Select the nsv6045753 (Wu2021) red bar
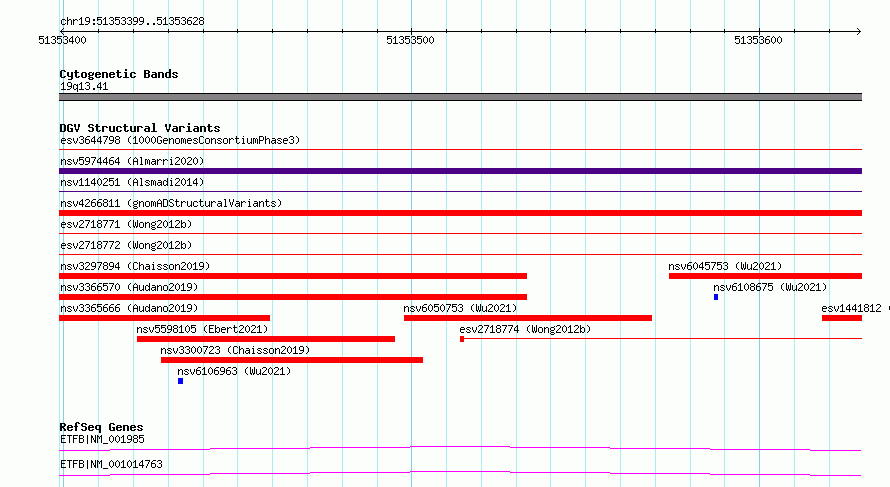The width and height of the screenshot is (890, 487). (x=765, y=276)
